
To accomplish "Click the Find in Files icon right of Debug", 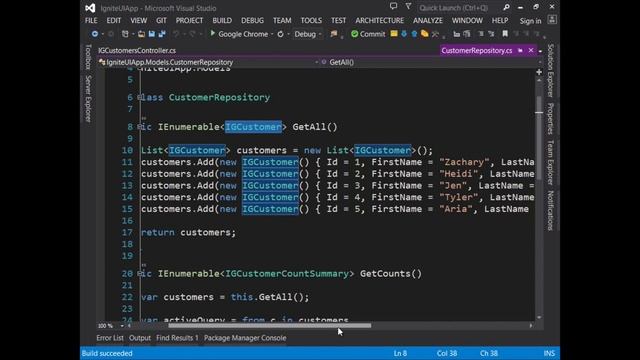I will (334, 34).
